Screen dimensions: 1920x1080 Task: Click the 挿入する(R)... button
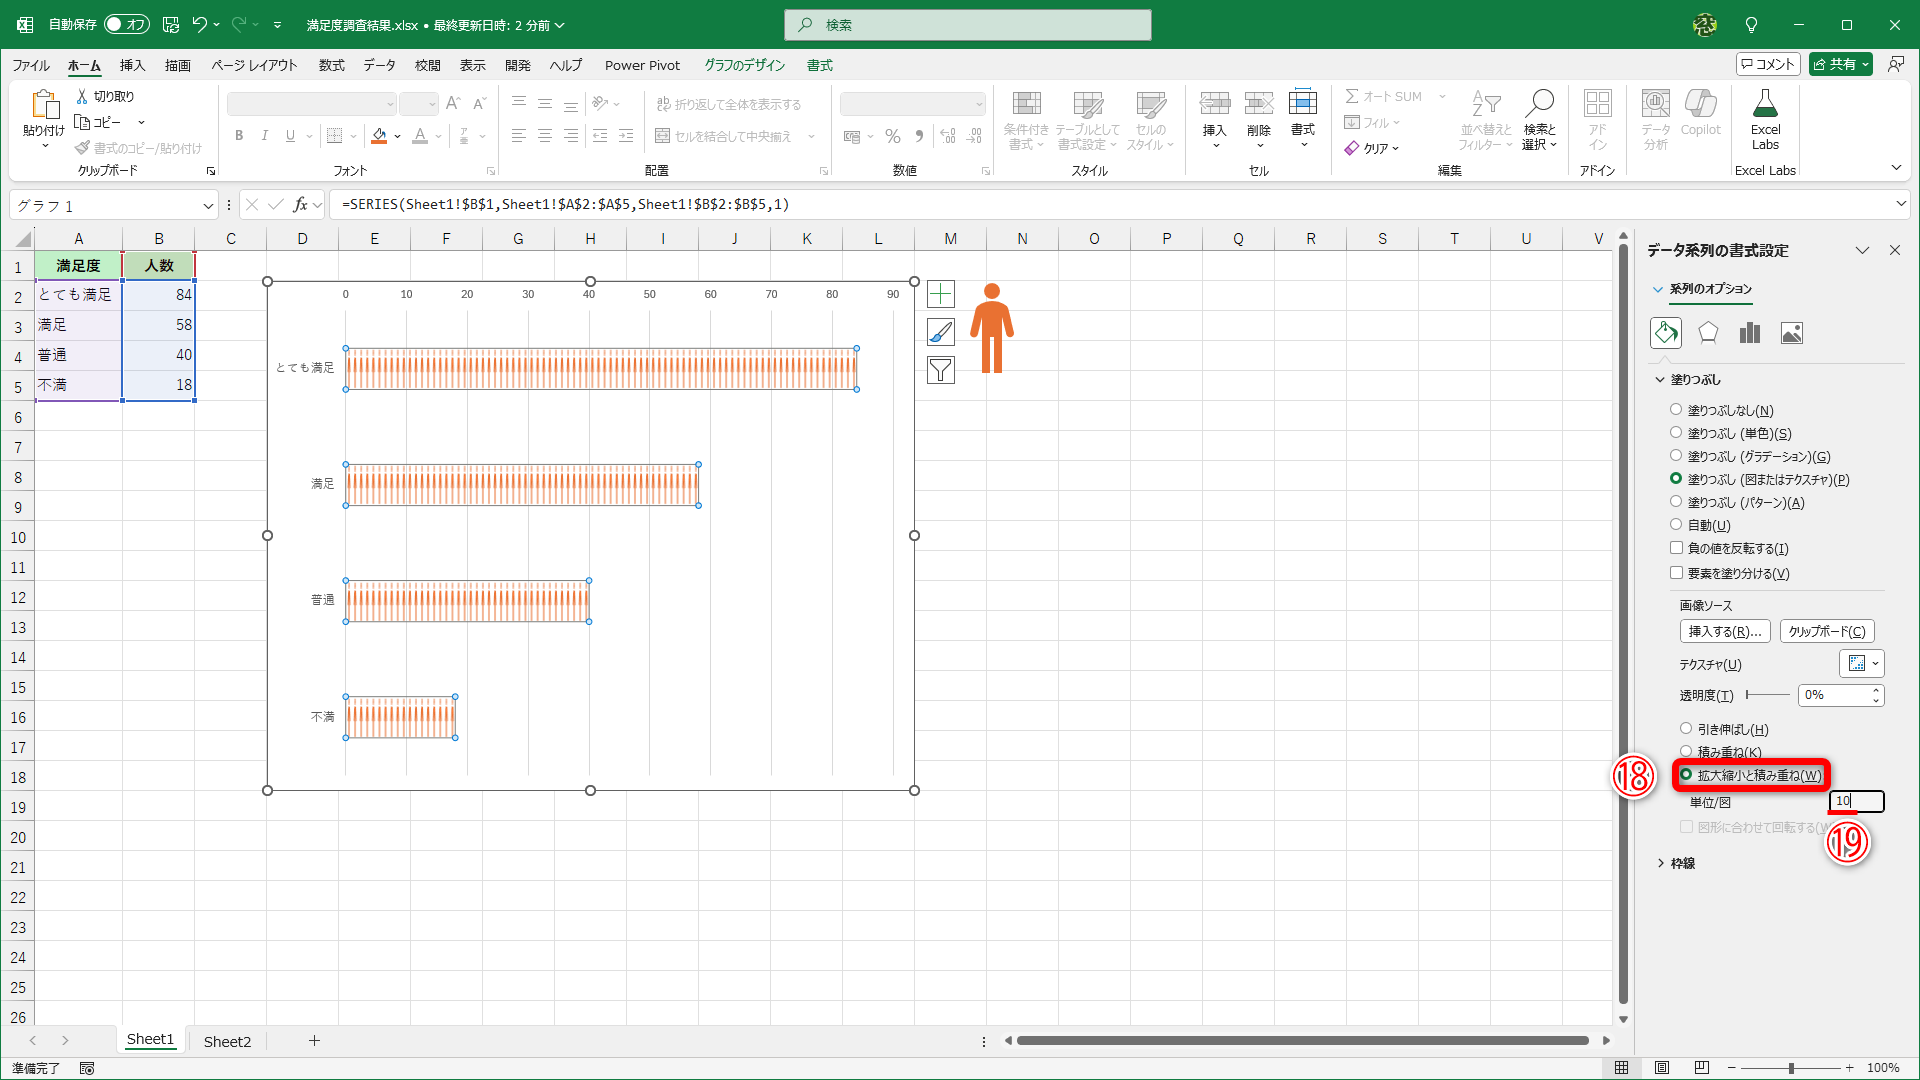point(1724,632)
